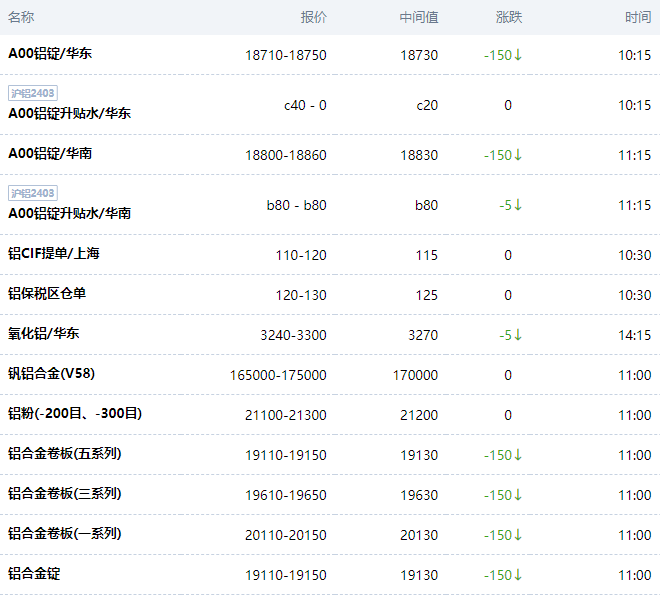Click the middle value 19630

[419, 495]
